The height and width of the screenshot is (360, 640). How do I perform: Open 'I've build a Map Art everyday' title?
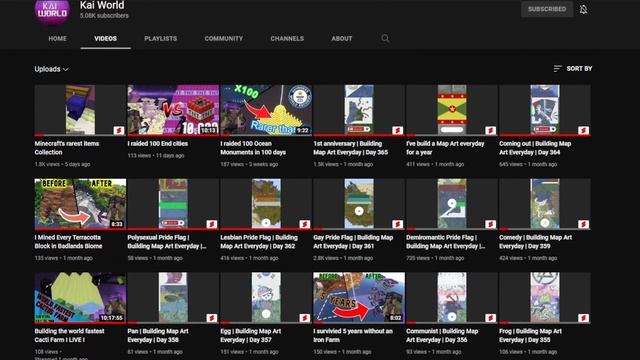445,148
